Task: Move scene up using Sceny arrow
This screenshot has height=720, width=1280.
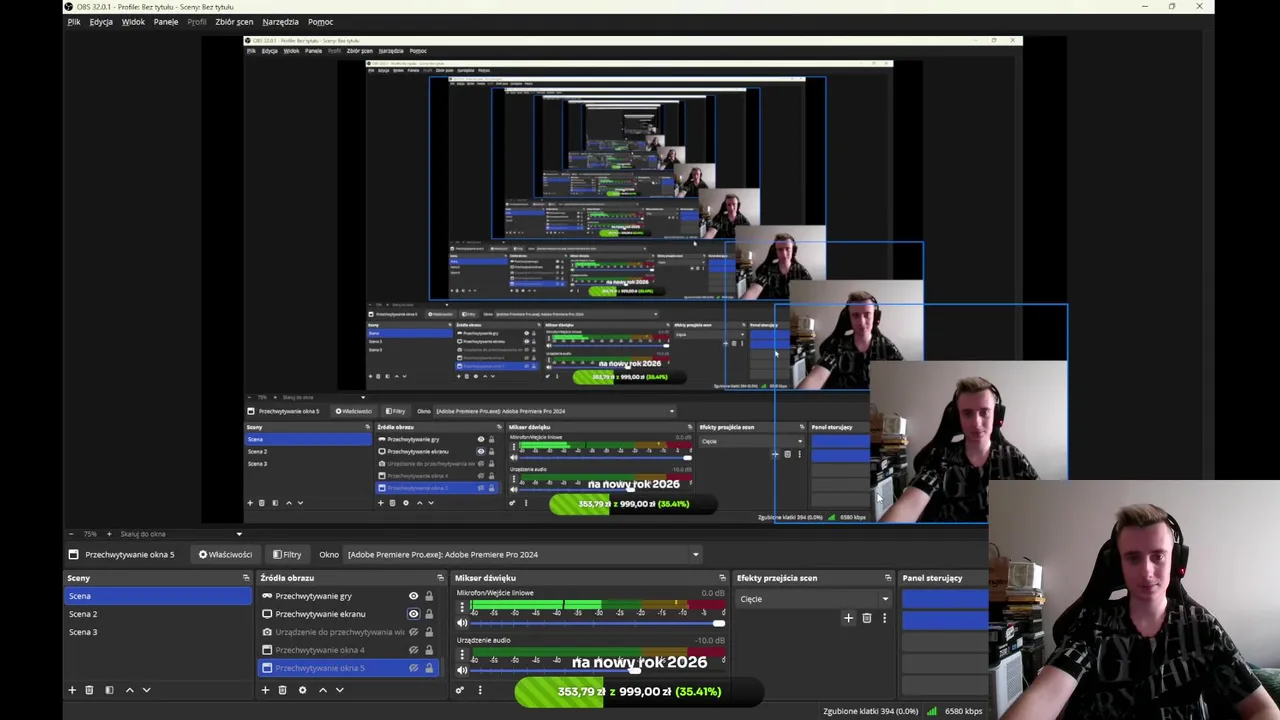Action: click(129, 690)
